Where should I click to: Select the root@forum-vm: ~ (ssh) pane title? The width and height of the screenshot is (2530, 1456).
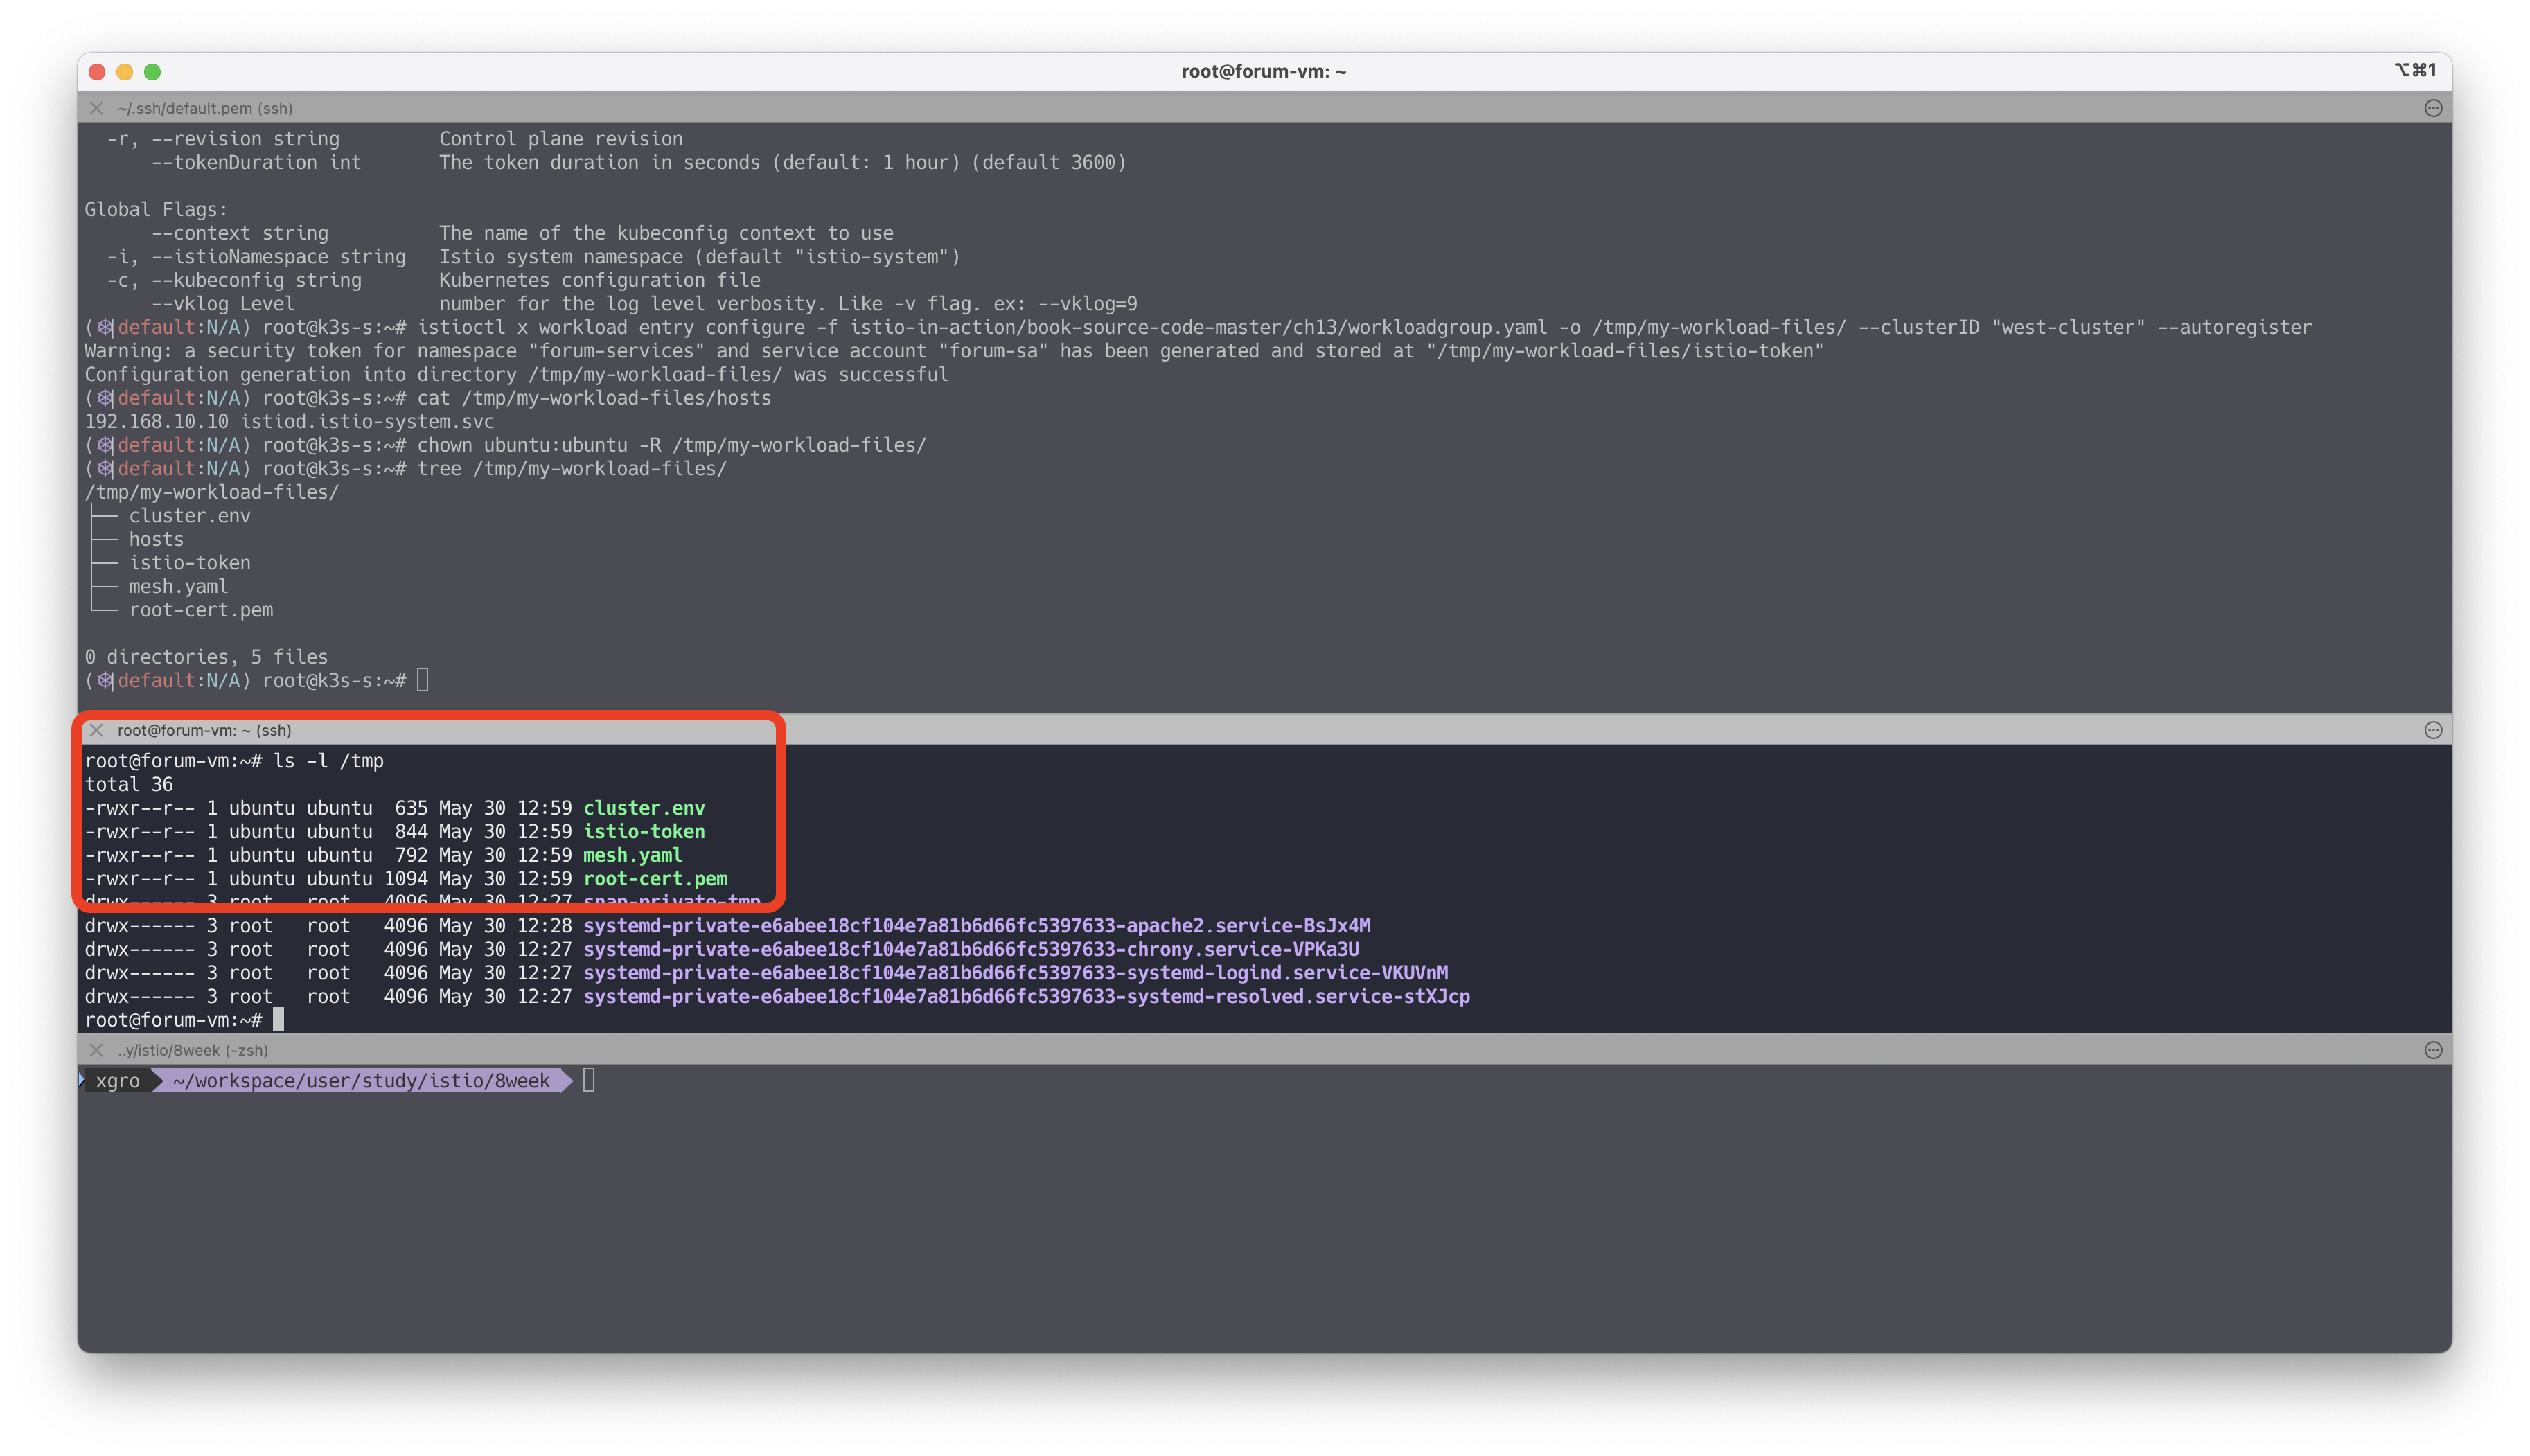point(204,730)
